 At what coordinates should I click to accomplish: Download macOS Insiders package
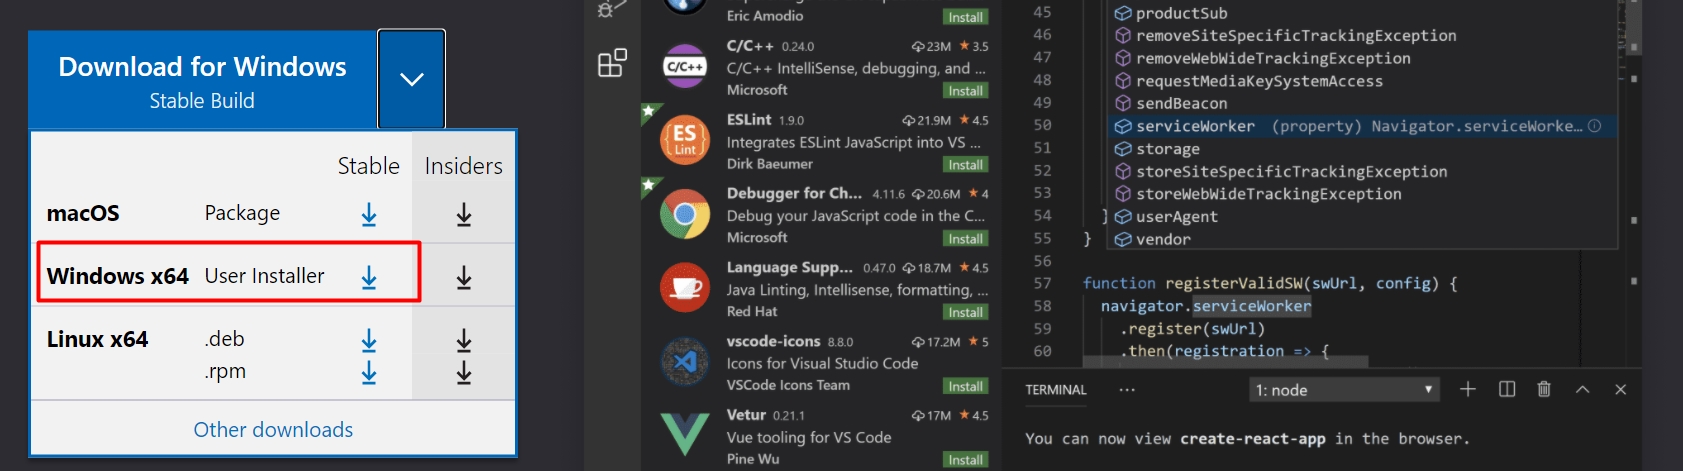click(464, 214)
